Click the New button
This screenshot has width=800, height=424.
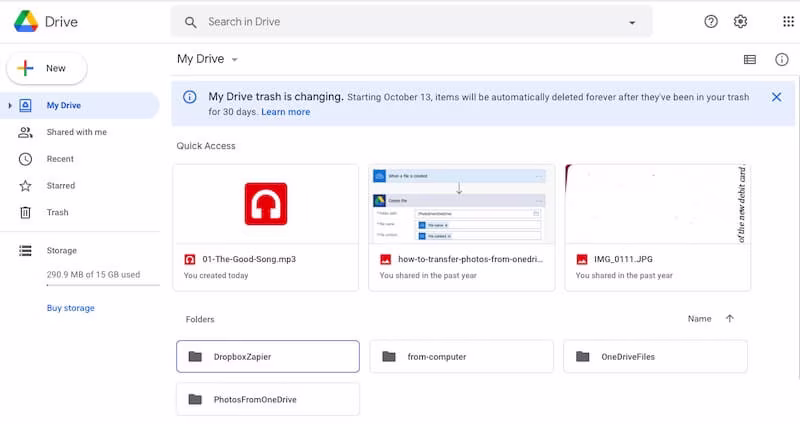click(47, 68)
